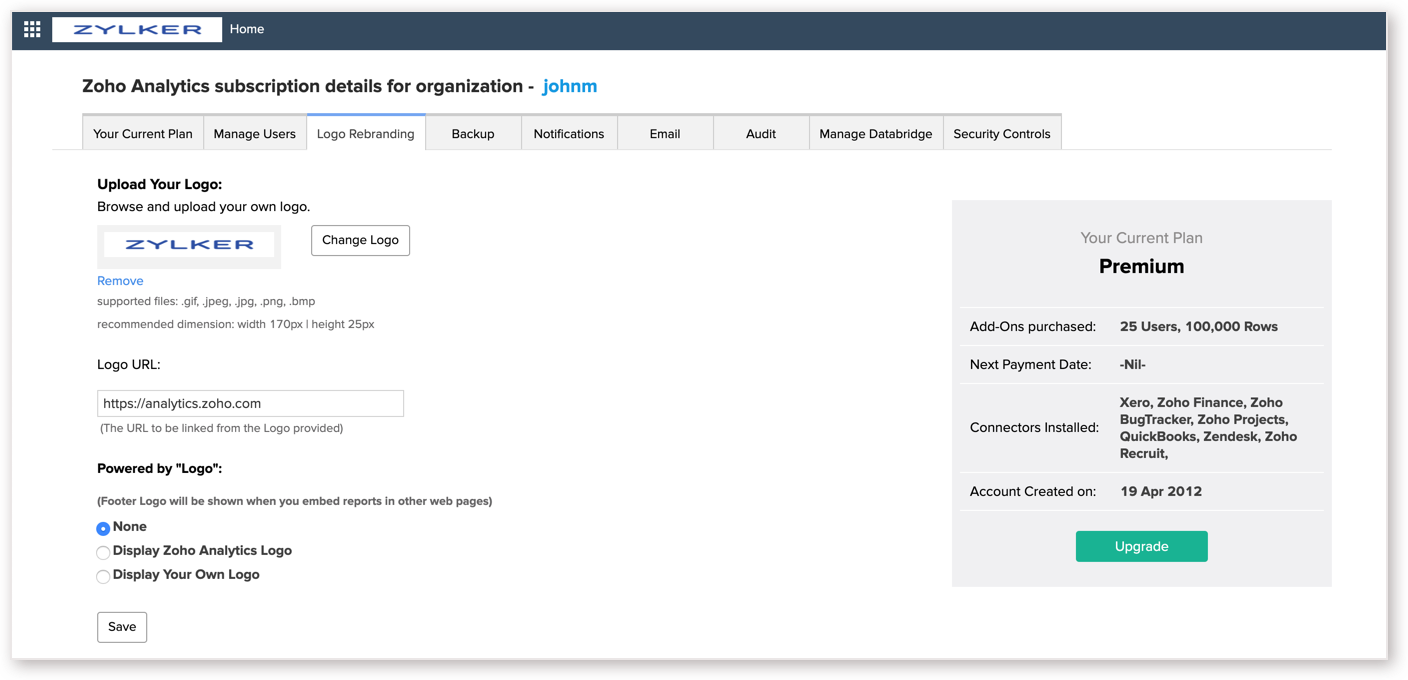Click the Change Logo button
1408x680 pixels.
point(360,240)
